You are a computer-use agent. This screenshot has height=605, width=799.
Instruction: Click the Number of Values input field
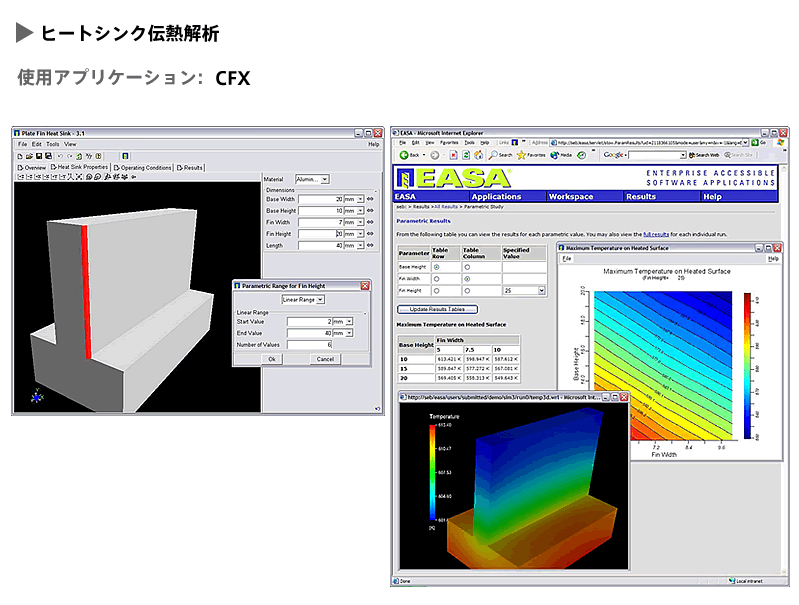tap(309, 345)
